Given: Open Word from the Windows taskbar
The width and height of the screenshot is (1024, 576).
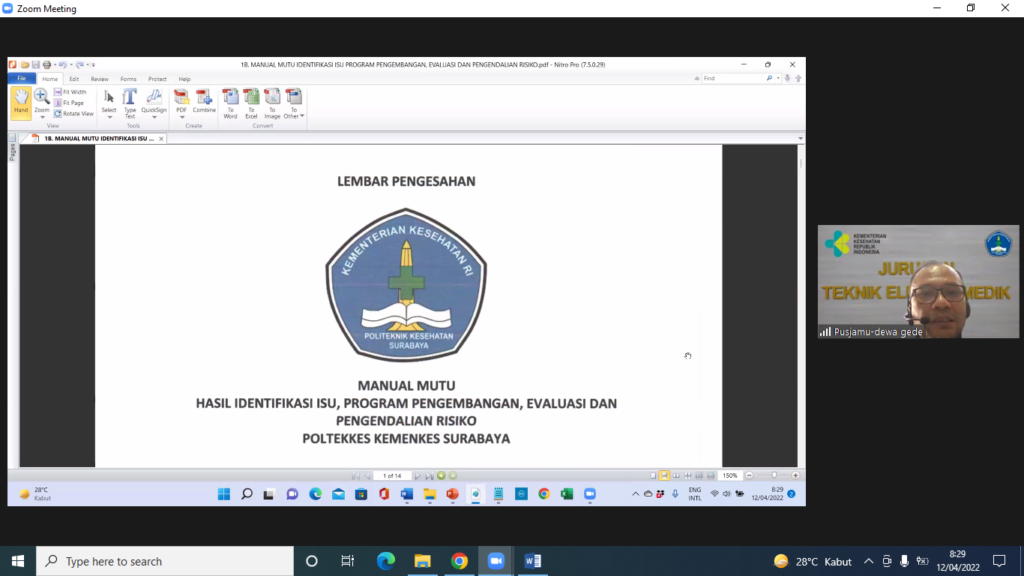Looking at the screenshot, I should pyautogui.click(x=532, y=561).
